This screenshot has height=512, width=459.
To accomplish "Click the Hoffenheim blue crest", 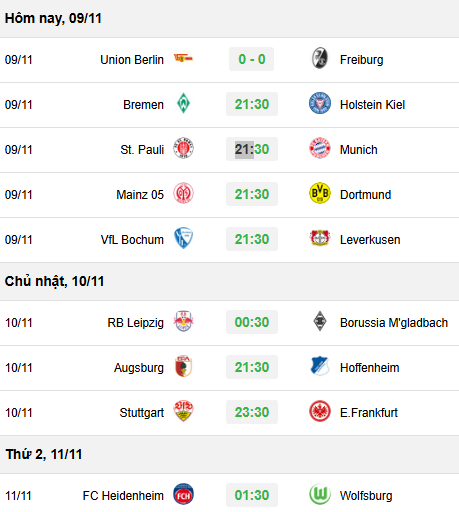I will pos(320,366).
